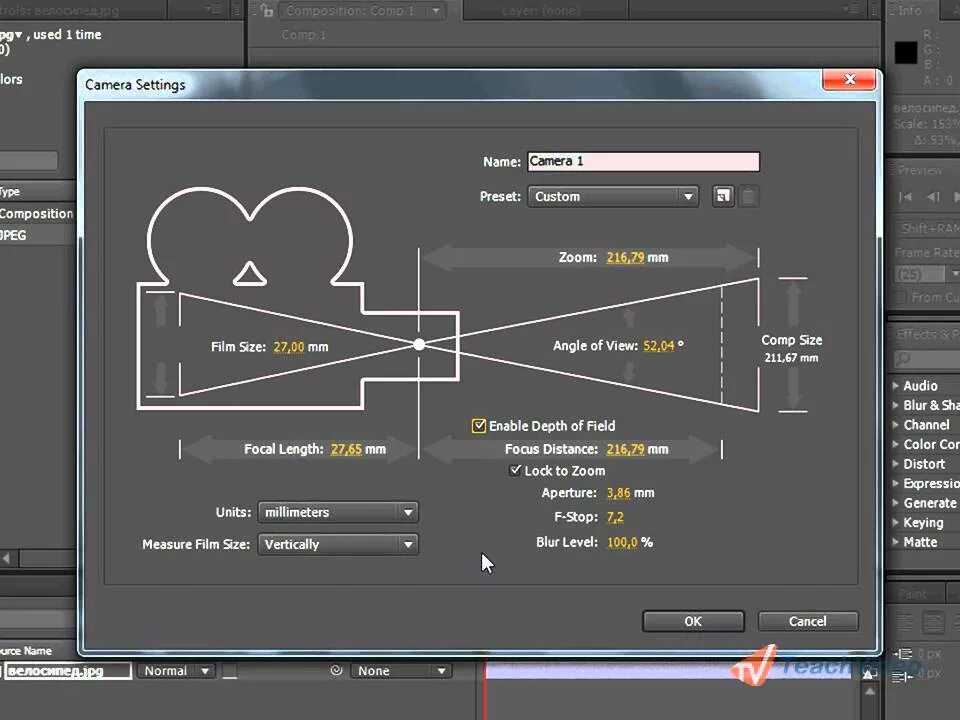The height and width of the screenshot is (720, 960).
Task: Select the Preview panel tab
Action: click(920, 170)
